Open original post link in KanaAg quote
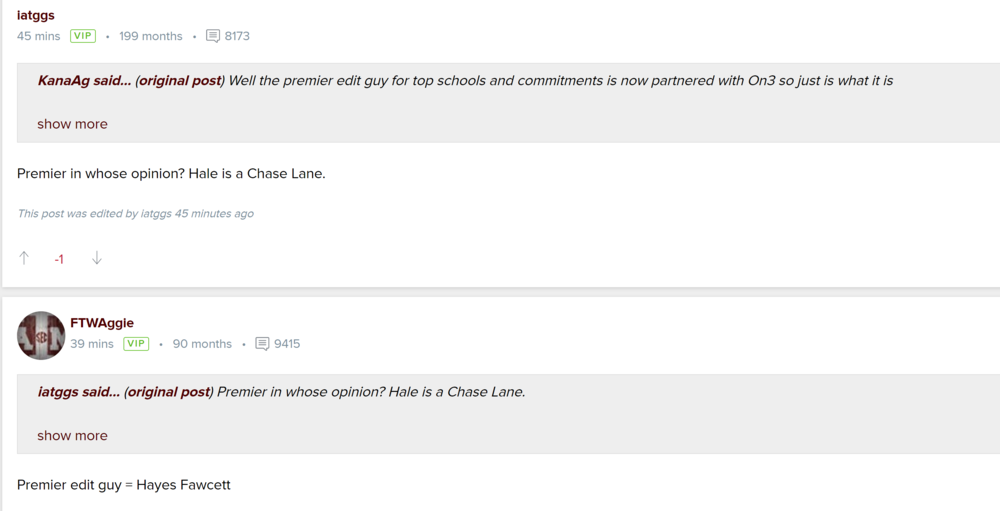This screenshot has width=1000, height=511. (x=179, y=80)
